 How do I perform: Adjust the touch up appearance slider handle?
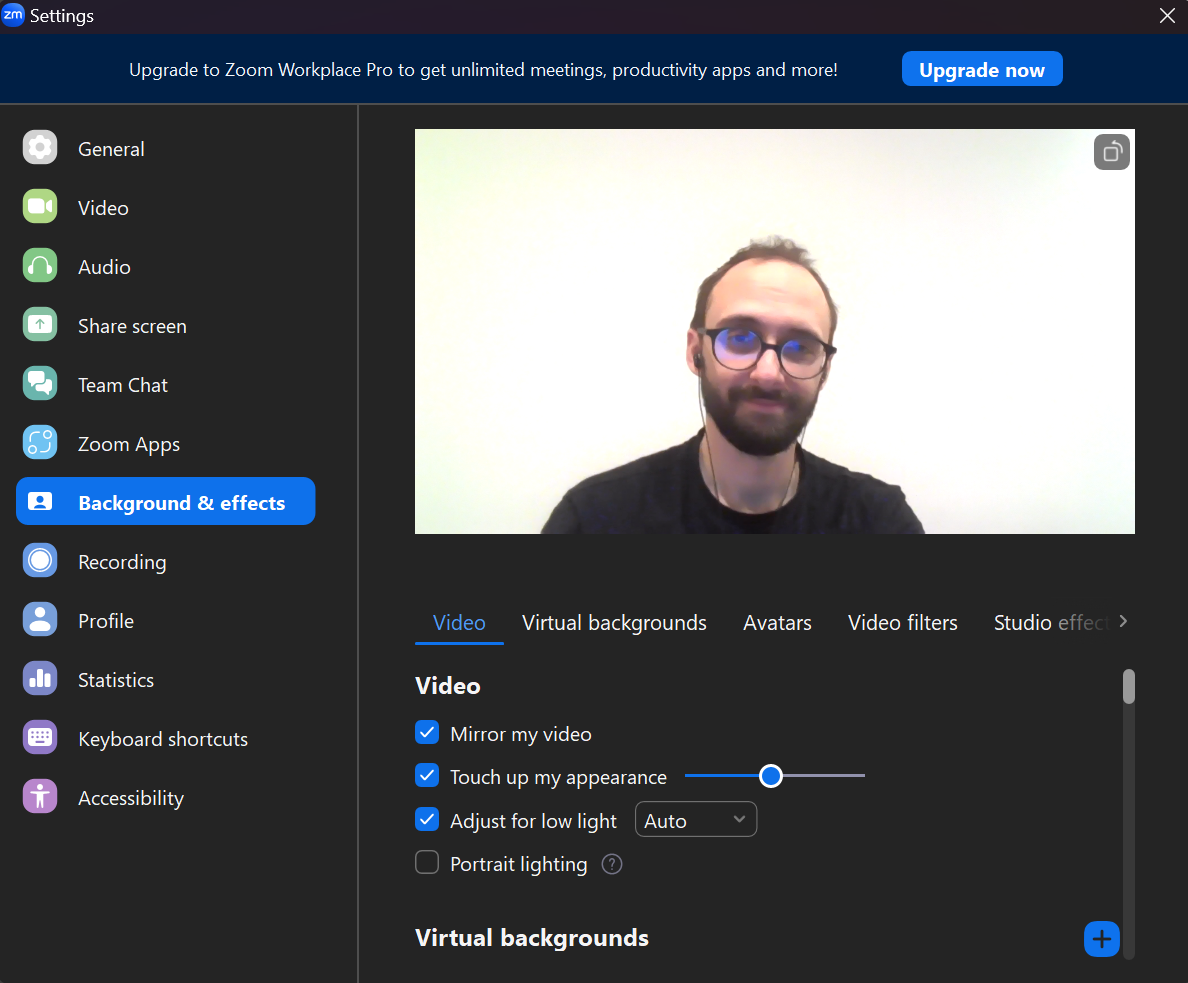point(771,776)
